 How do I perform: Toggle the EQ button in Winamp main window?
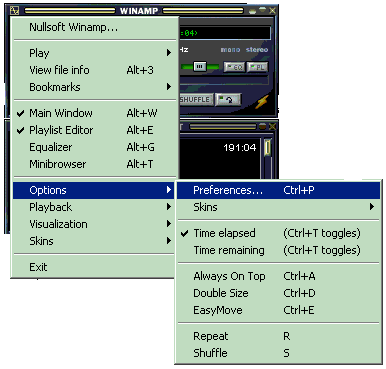pyautogui.click(x=234, y=67)
